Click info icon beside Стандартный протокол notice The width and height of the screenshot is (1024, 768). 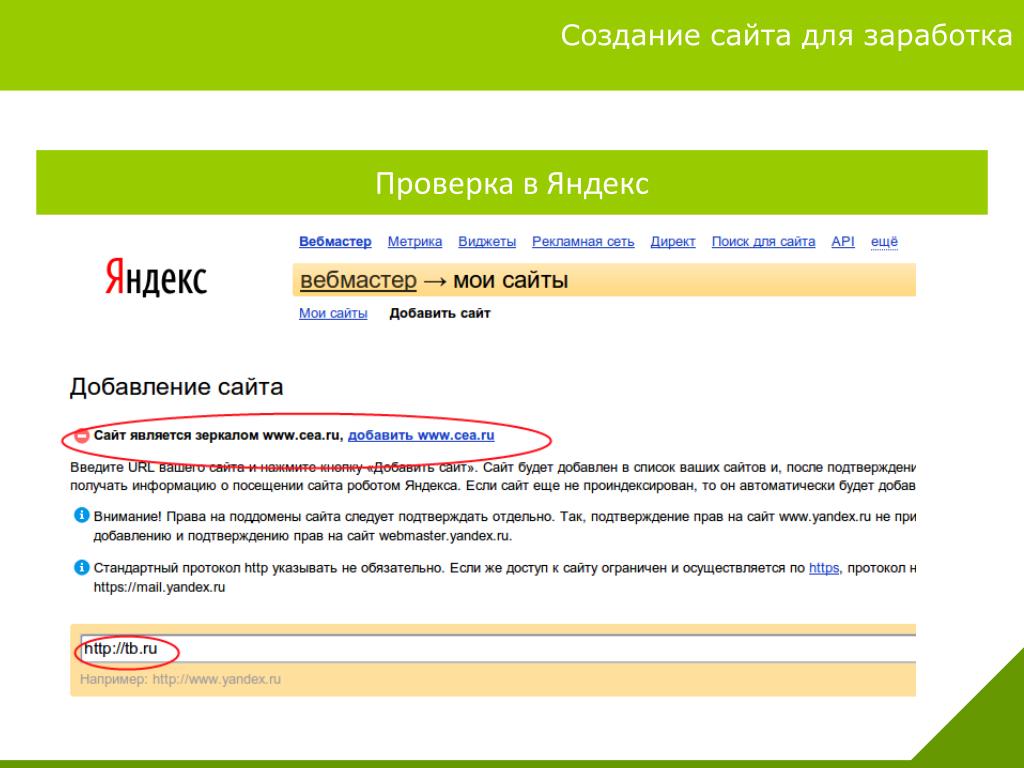coord(81,567)
